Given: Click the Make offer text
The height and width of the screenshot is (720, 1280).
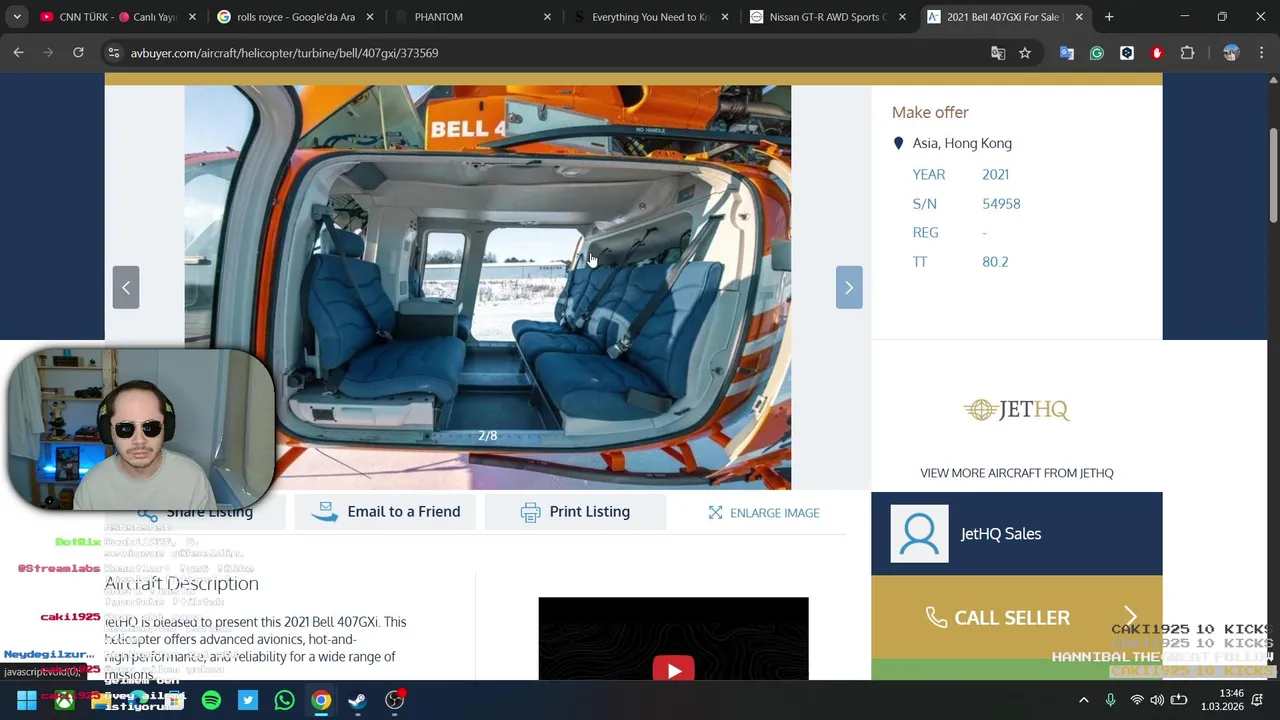Looking at the screenshot, I should point(930,112).
